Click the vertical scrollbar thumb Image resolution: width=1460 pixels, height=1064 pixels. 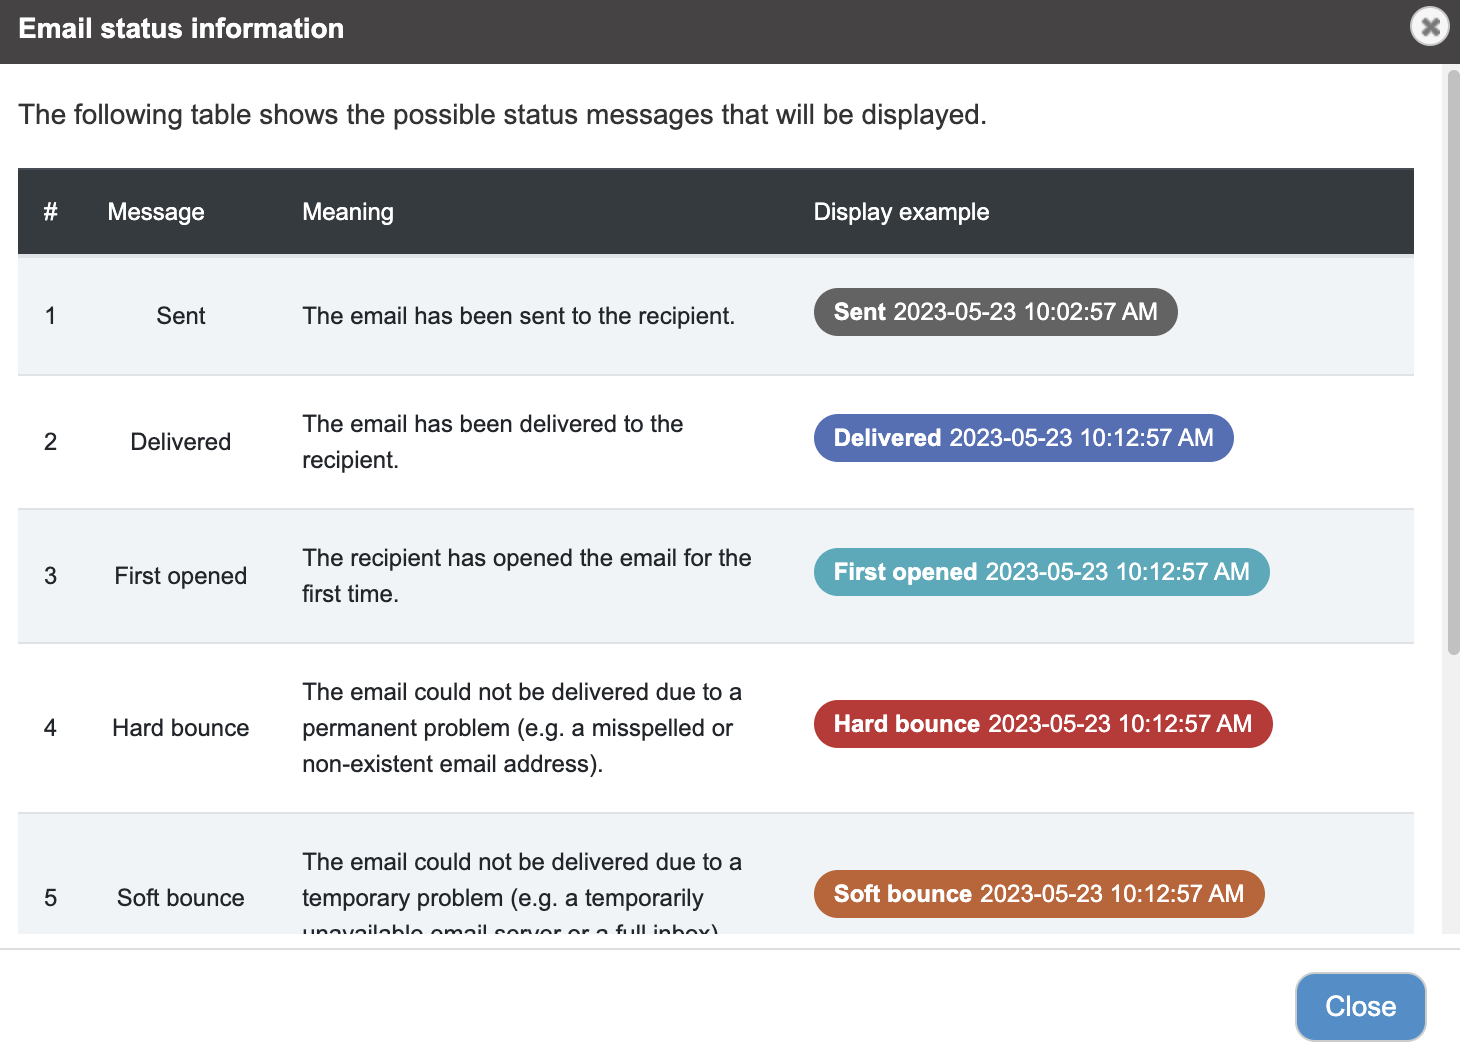pyautogui.click(x=1453, y=362)
